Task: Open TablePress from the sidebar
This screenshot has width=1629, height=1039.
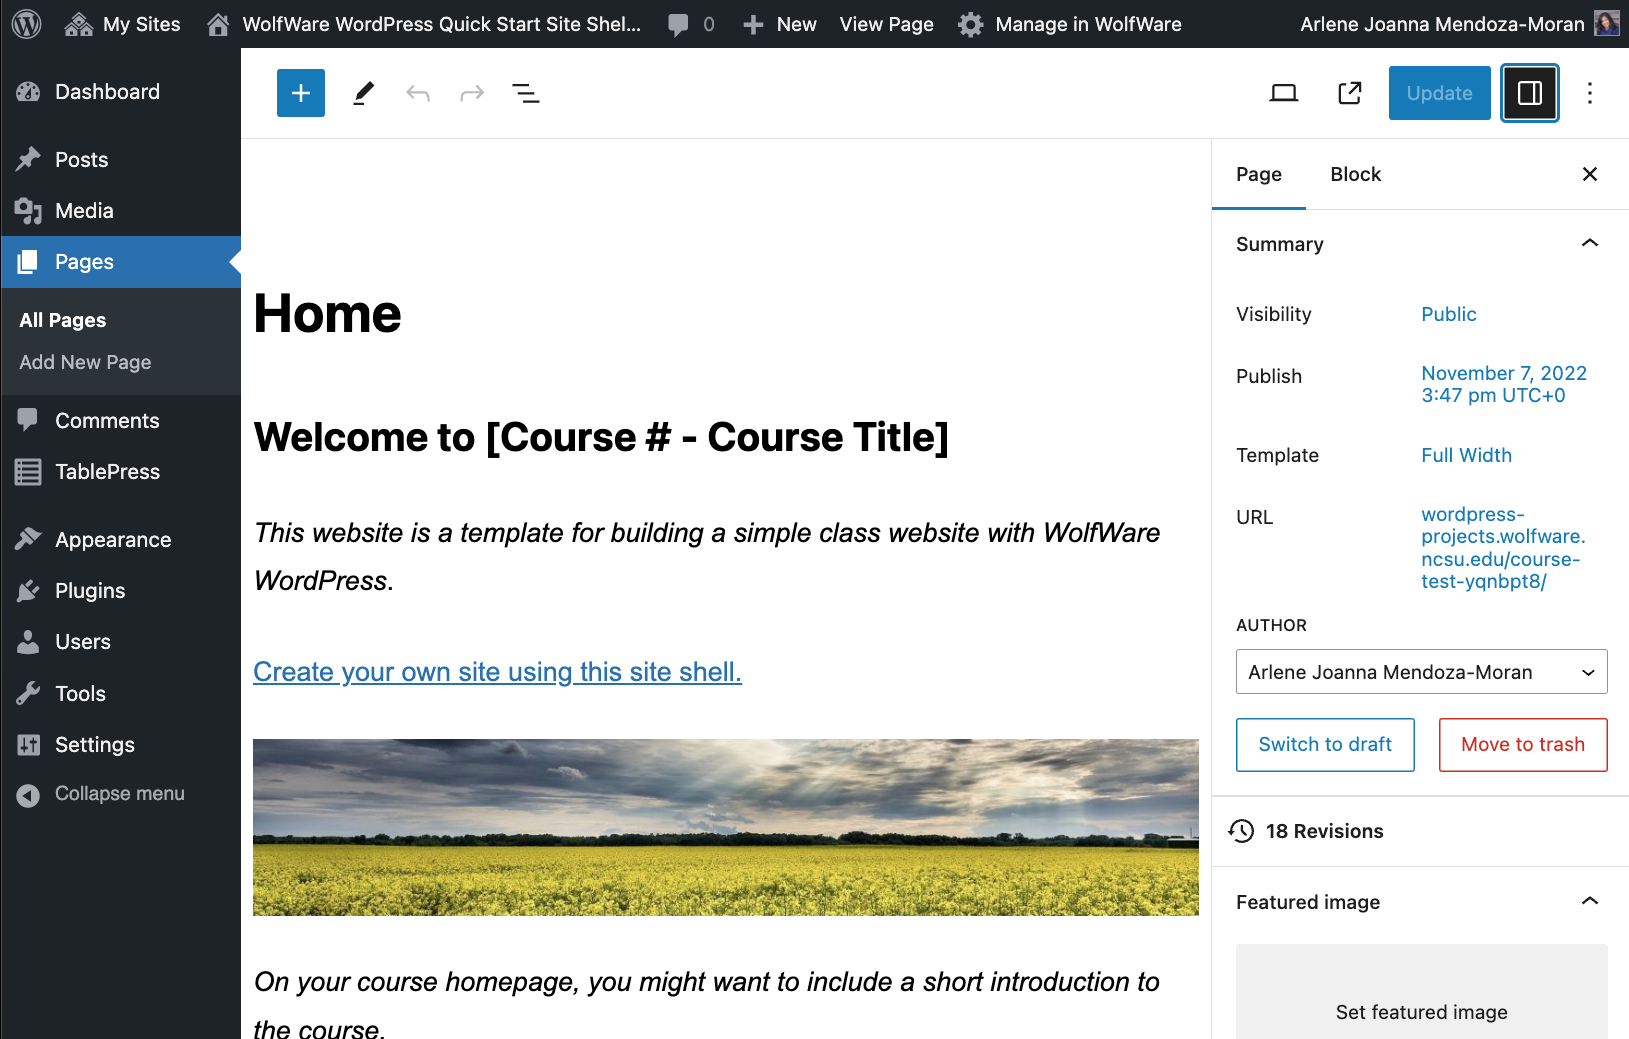Action: point(107,471)
